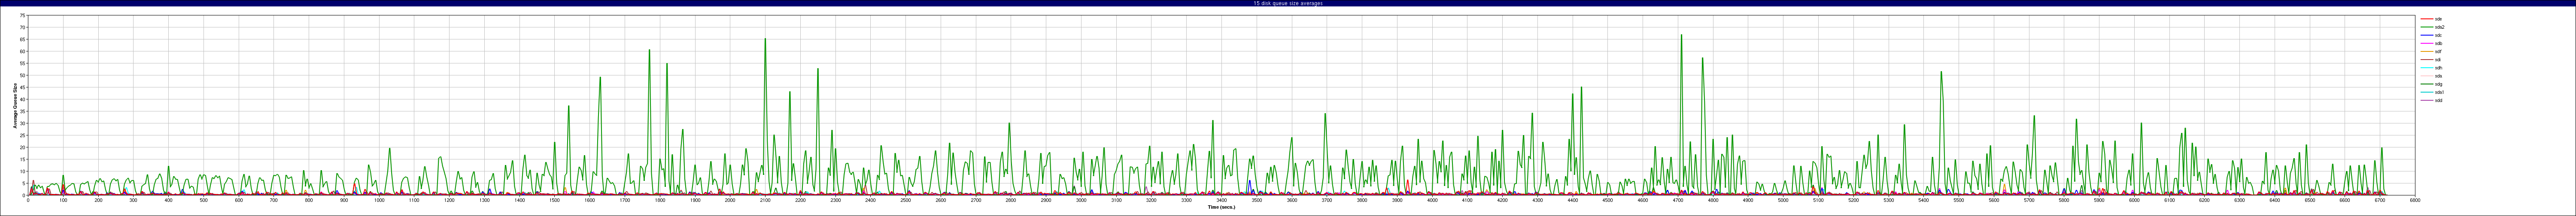Click the 5000 tick label on the time axis
The height and width of the screenshot is (216, 2576).
pyautogui.click(x=1783, y=200)
